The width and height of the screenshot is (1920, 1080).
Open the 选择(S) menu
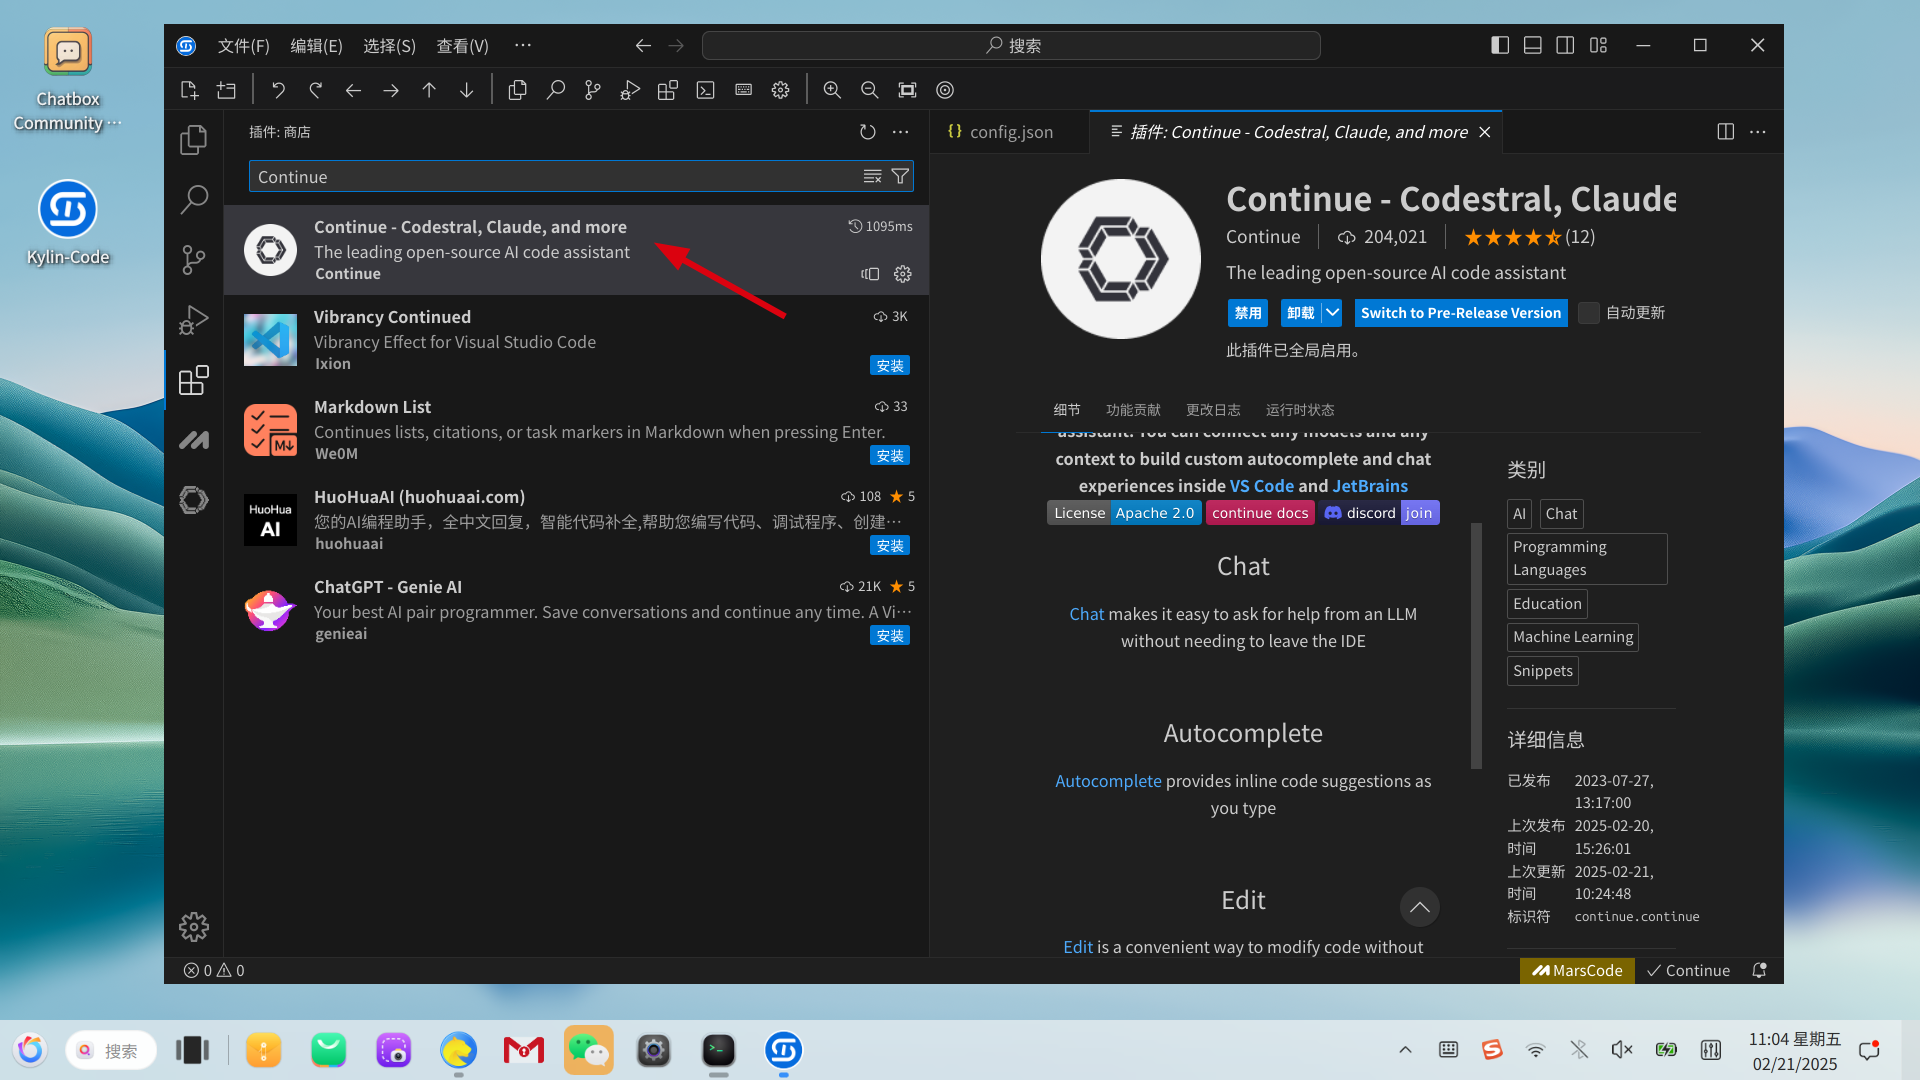389,46
